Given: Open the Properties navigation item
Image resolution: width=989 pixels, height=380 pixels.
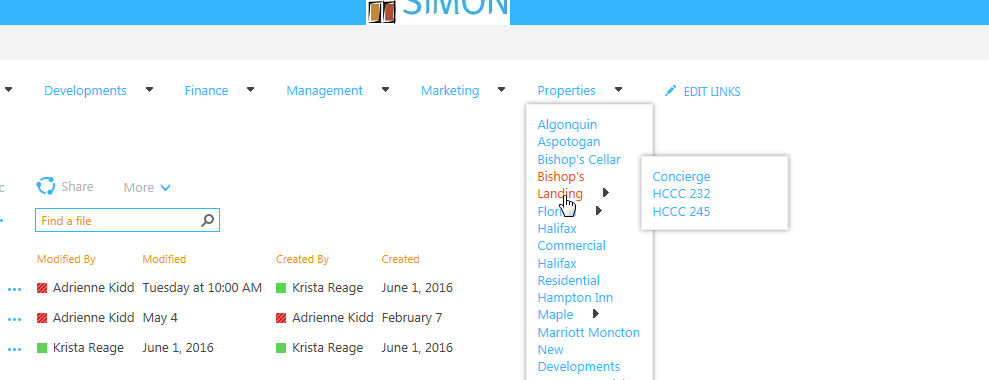Looking at the screenshot, I should click(566, 90).
